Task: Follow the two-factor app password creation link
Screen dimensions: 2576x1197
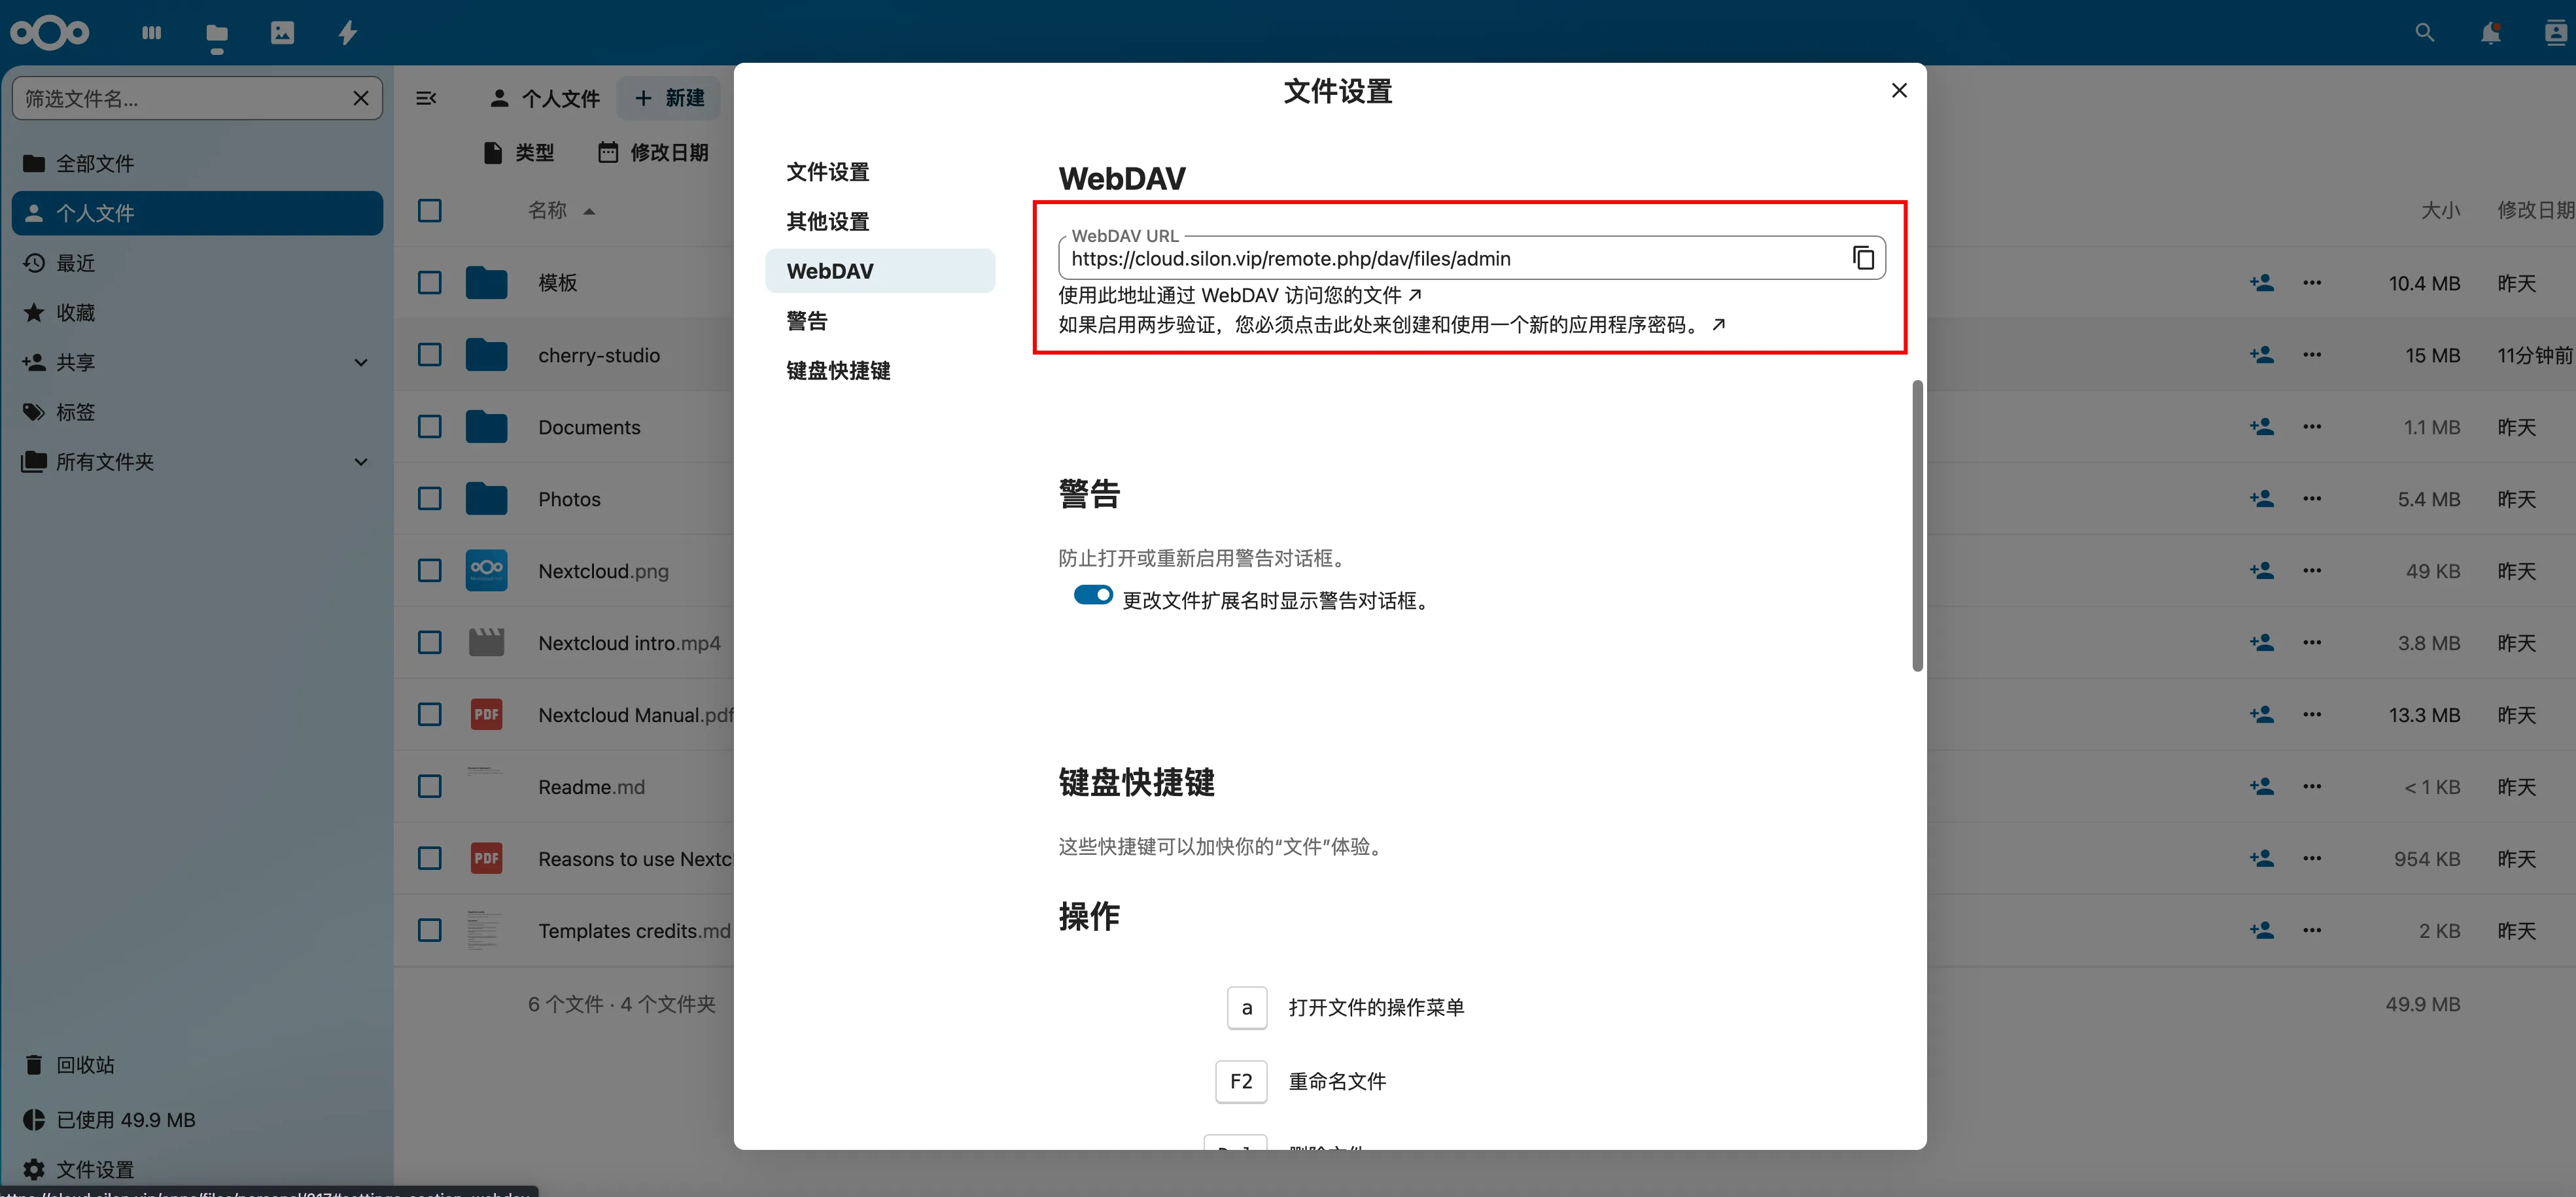Action: pos(1392,325)
